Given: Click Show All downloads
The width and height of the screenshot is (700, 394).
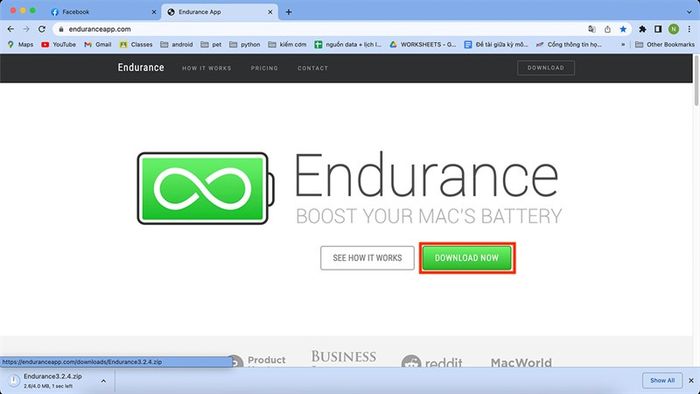Looking at the screenshot, I should tap(662, 381).
